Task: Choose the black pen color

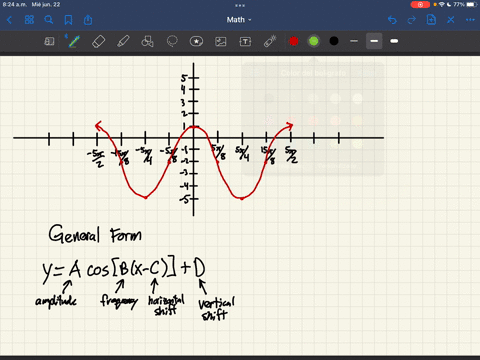Action: [334, 41]
